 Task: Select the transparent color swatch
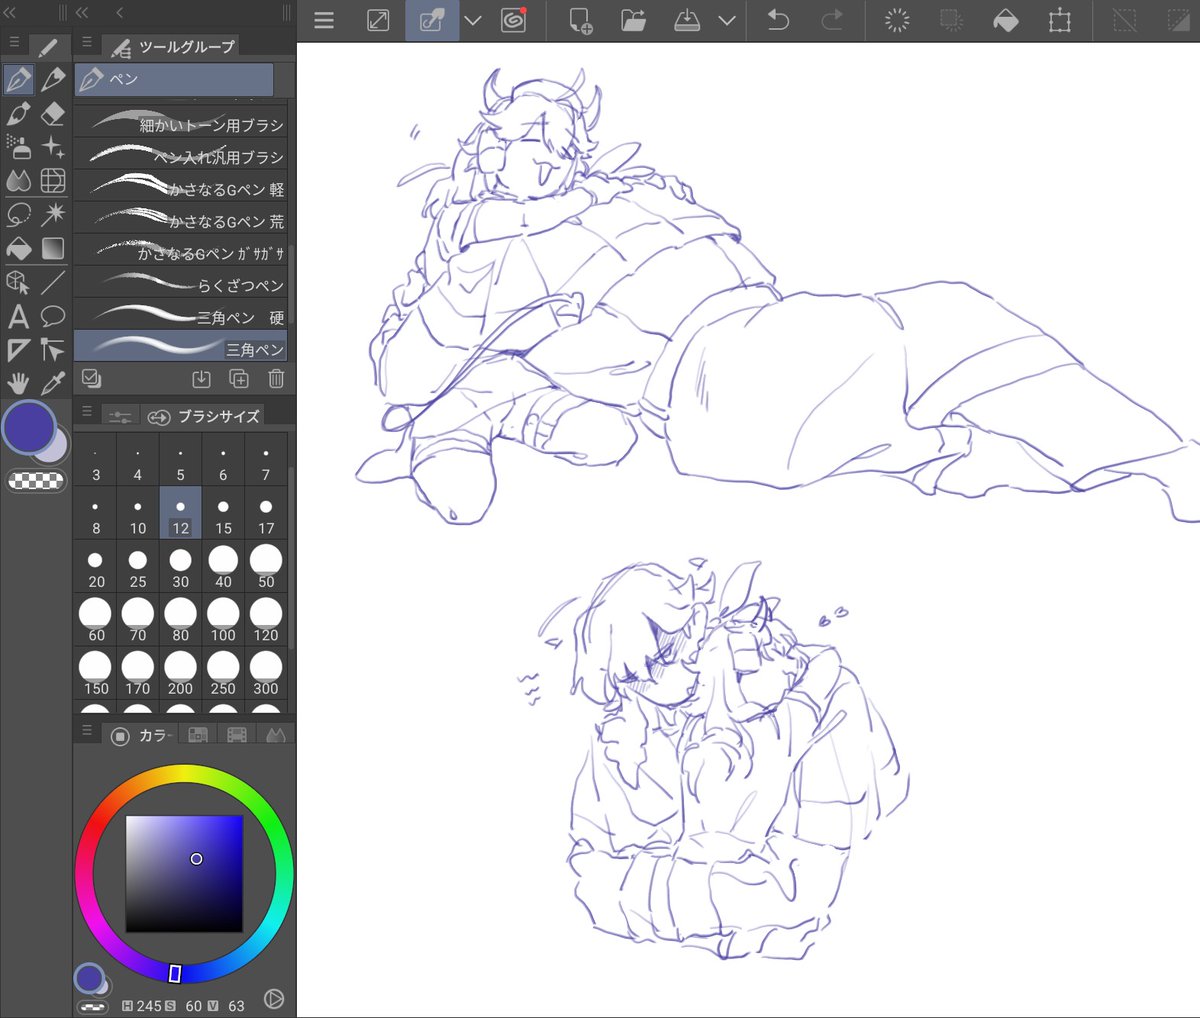pyautogui.click(x=36, y=481)
